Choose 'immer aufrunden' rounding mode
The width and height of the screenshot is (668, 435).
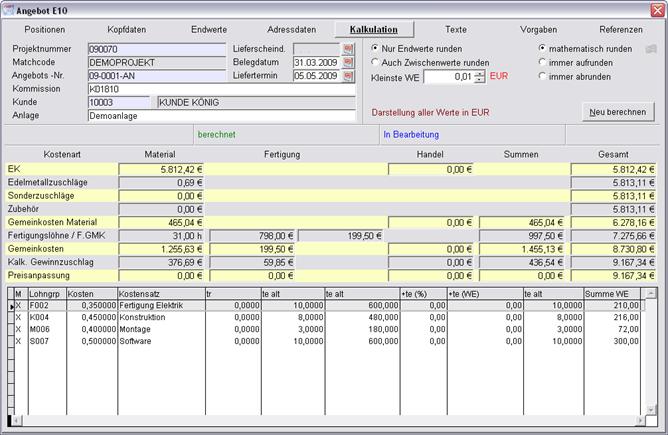543,62
